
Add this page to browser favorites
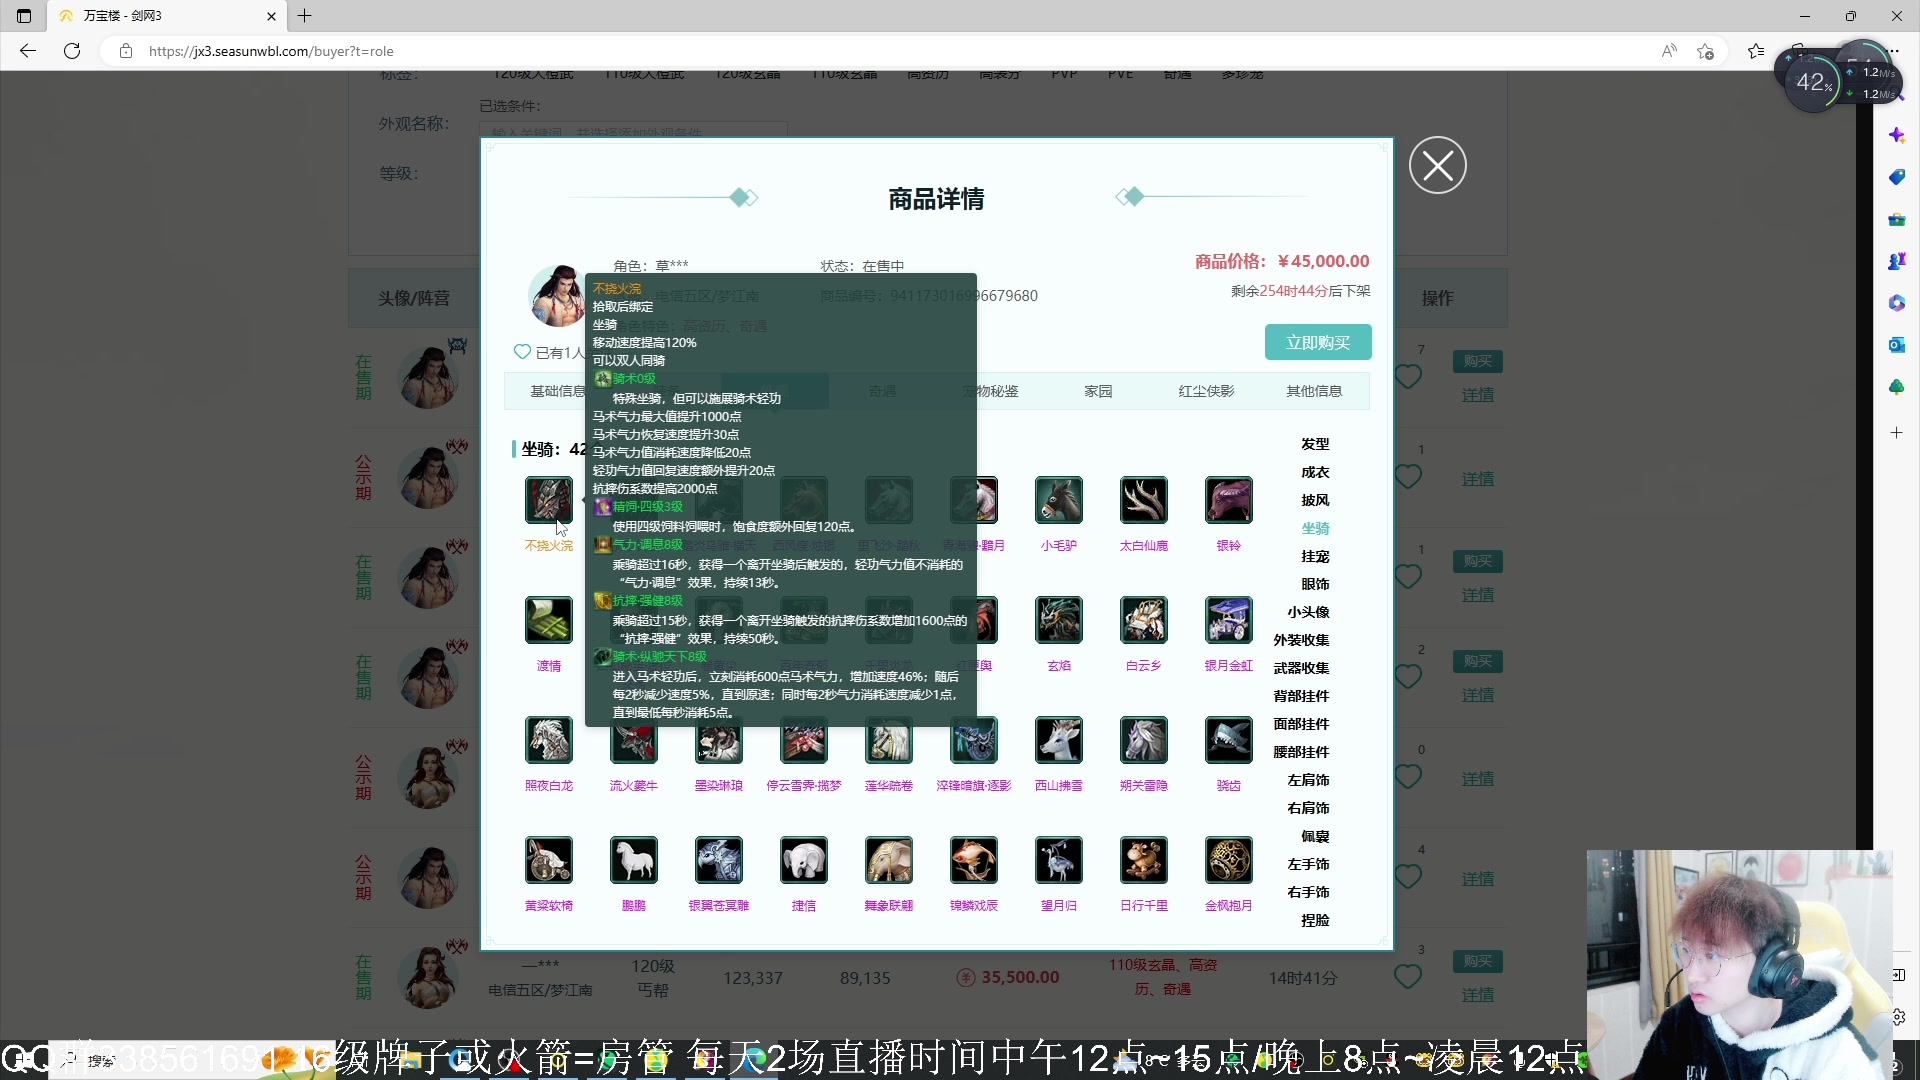[1706, 51]
